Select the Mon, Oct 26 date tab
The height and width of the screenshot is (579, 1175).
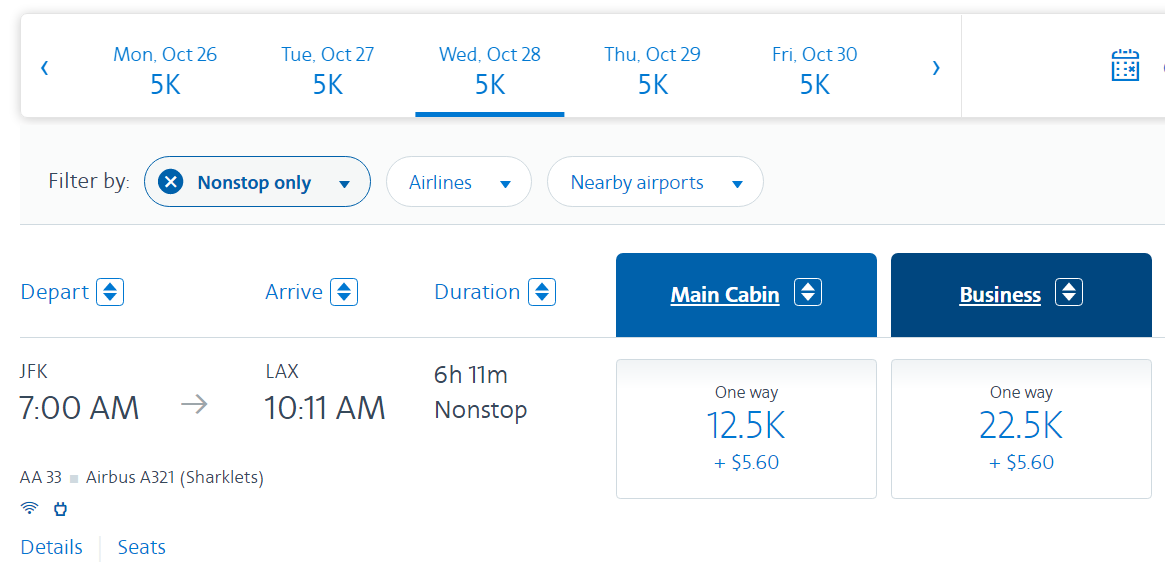(165, 68)
